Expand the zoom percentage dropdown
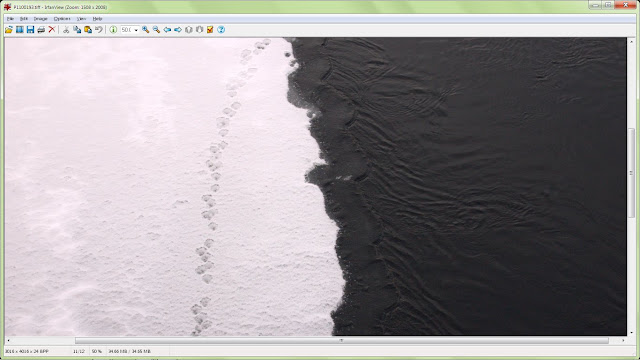This screenshot has height=360, width=640. pyautogui.click(x=136, y=30)
